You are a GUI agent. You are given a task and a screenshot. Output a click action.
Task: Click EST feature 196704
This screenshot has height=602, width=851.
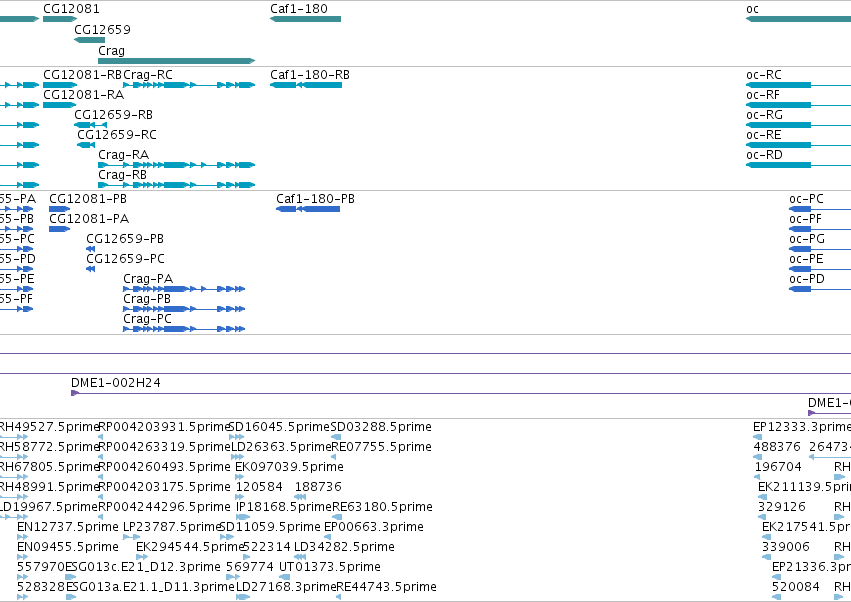tap(758, 477)
